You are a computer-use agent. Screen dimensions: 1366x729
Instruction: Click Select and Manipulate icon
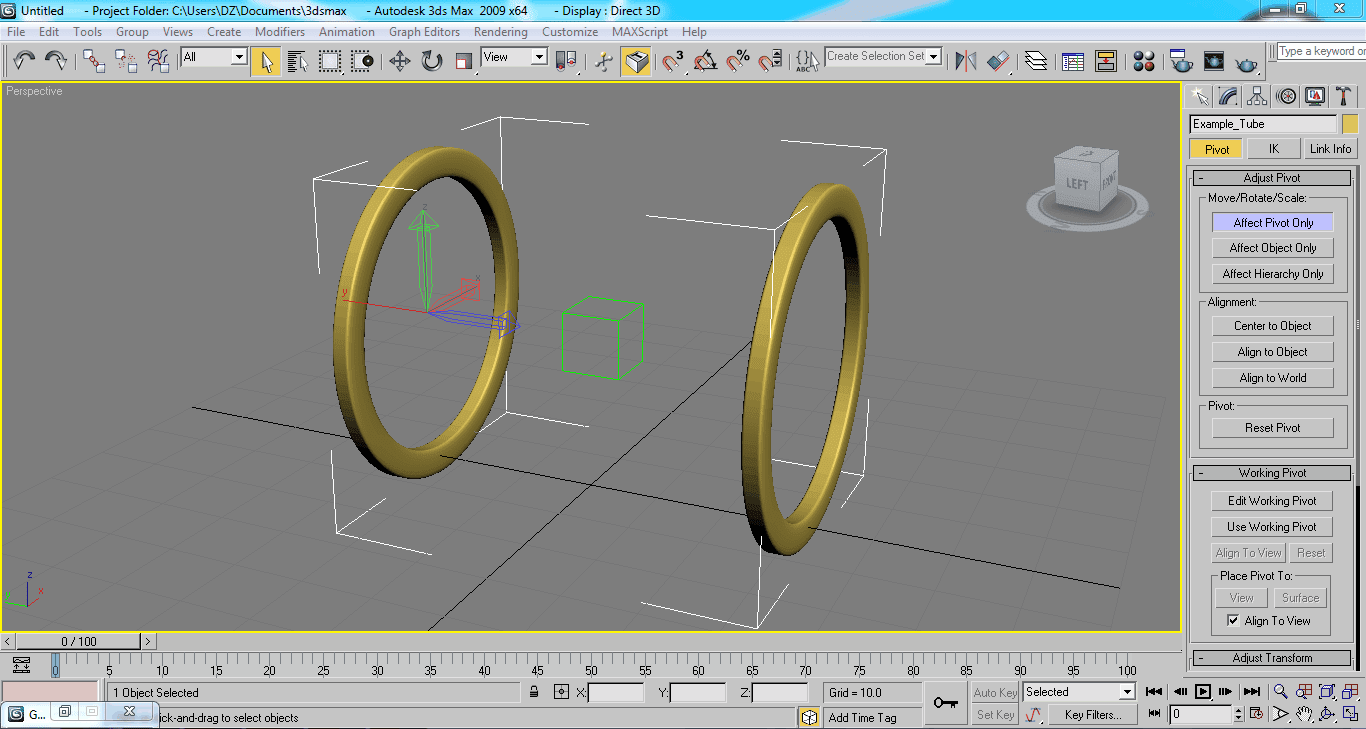click(x=603, y=61)
